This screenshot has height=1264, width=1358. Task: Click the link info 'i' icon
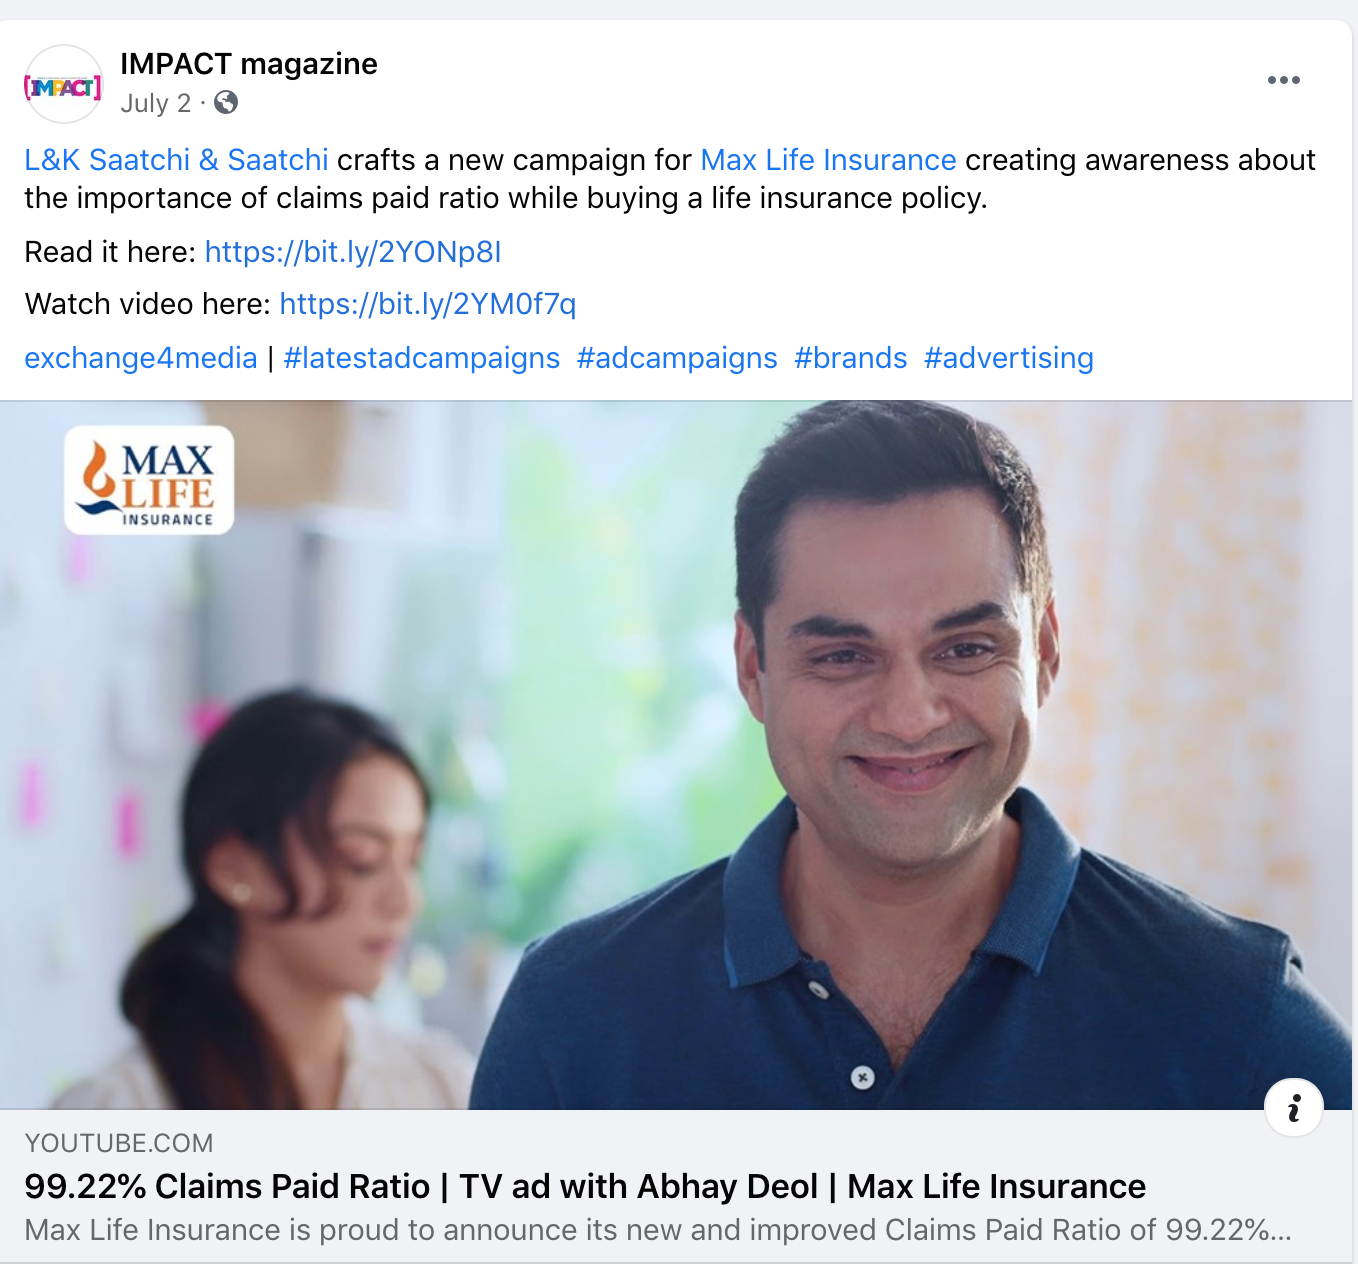pyautogui.click(x=1294, y=1107)
